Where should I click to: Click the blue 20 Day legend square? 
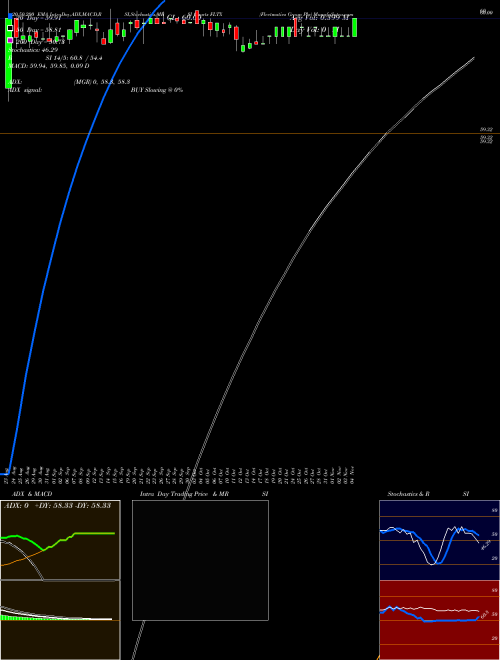pos(10,16)
